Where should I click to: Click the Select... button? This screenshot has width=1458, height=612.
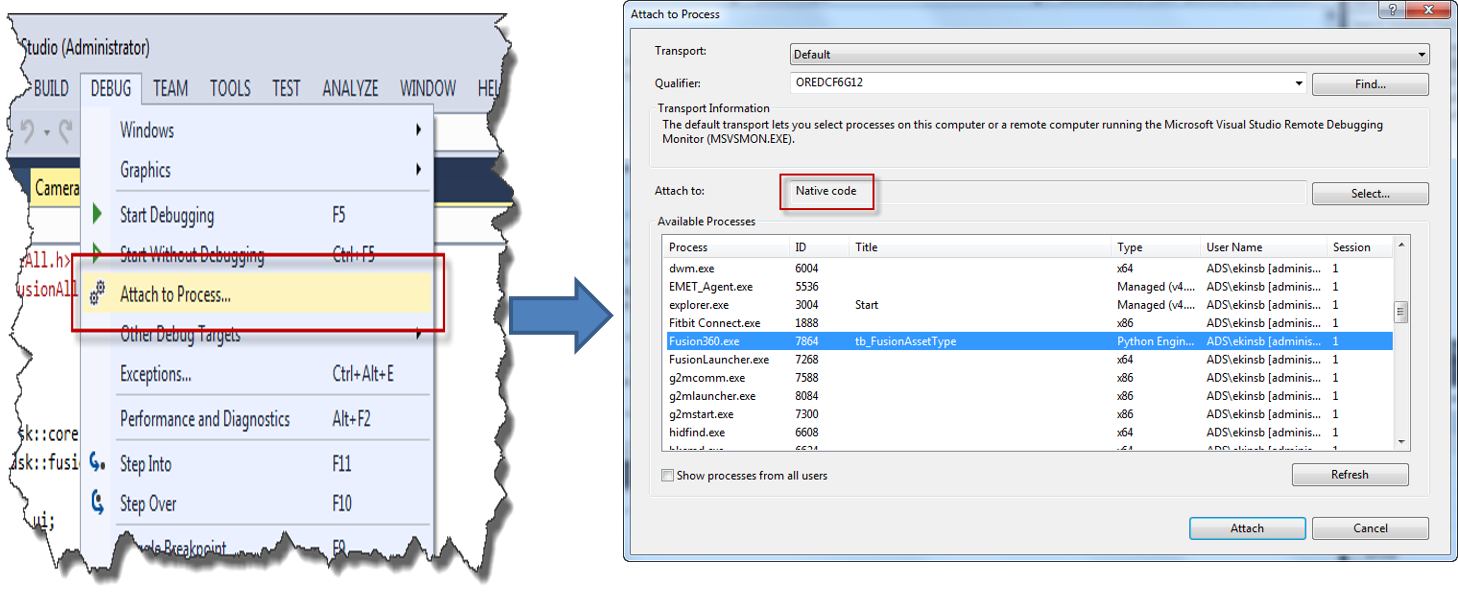coord(1369,193)
